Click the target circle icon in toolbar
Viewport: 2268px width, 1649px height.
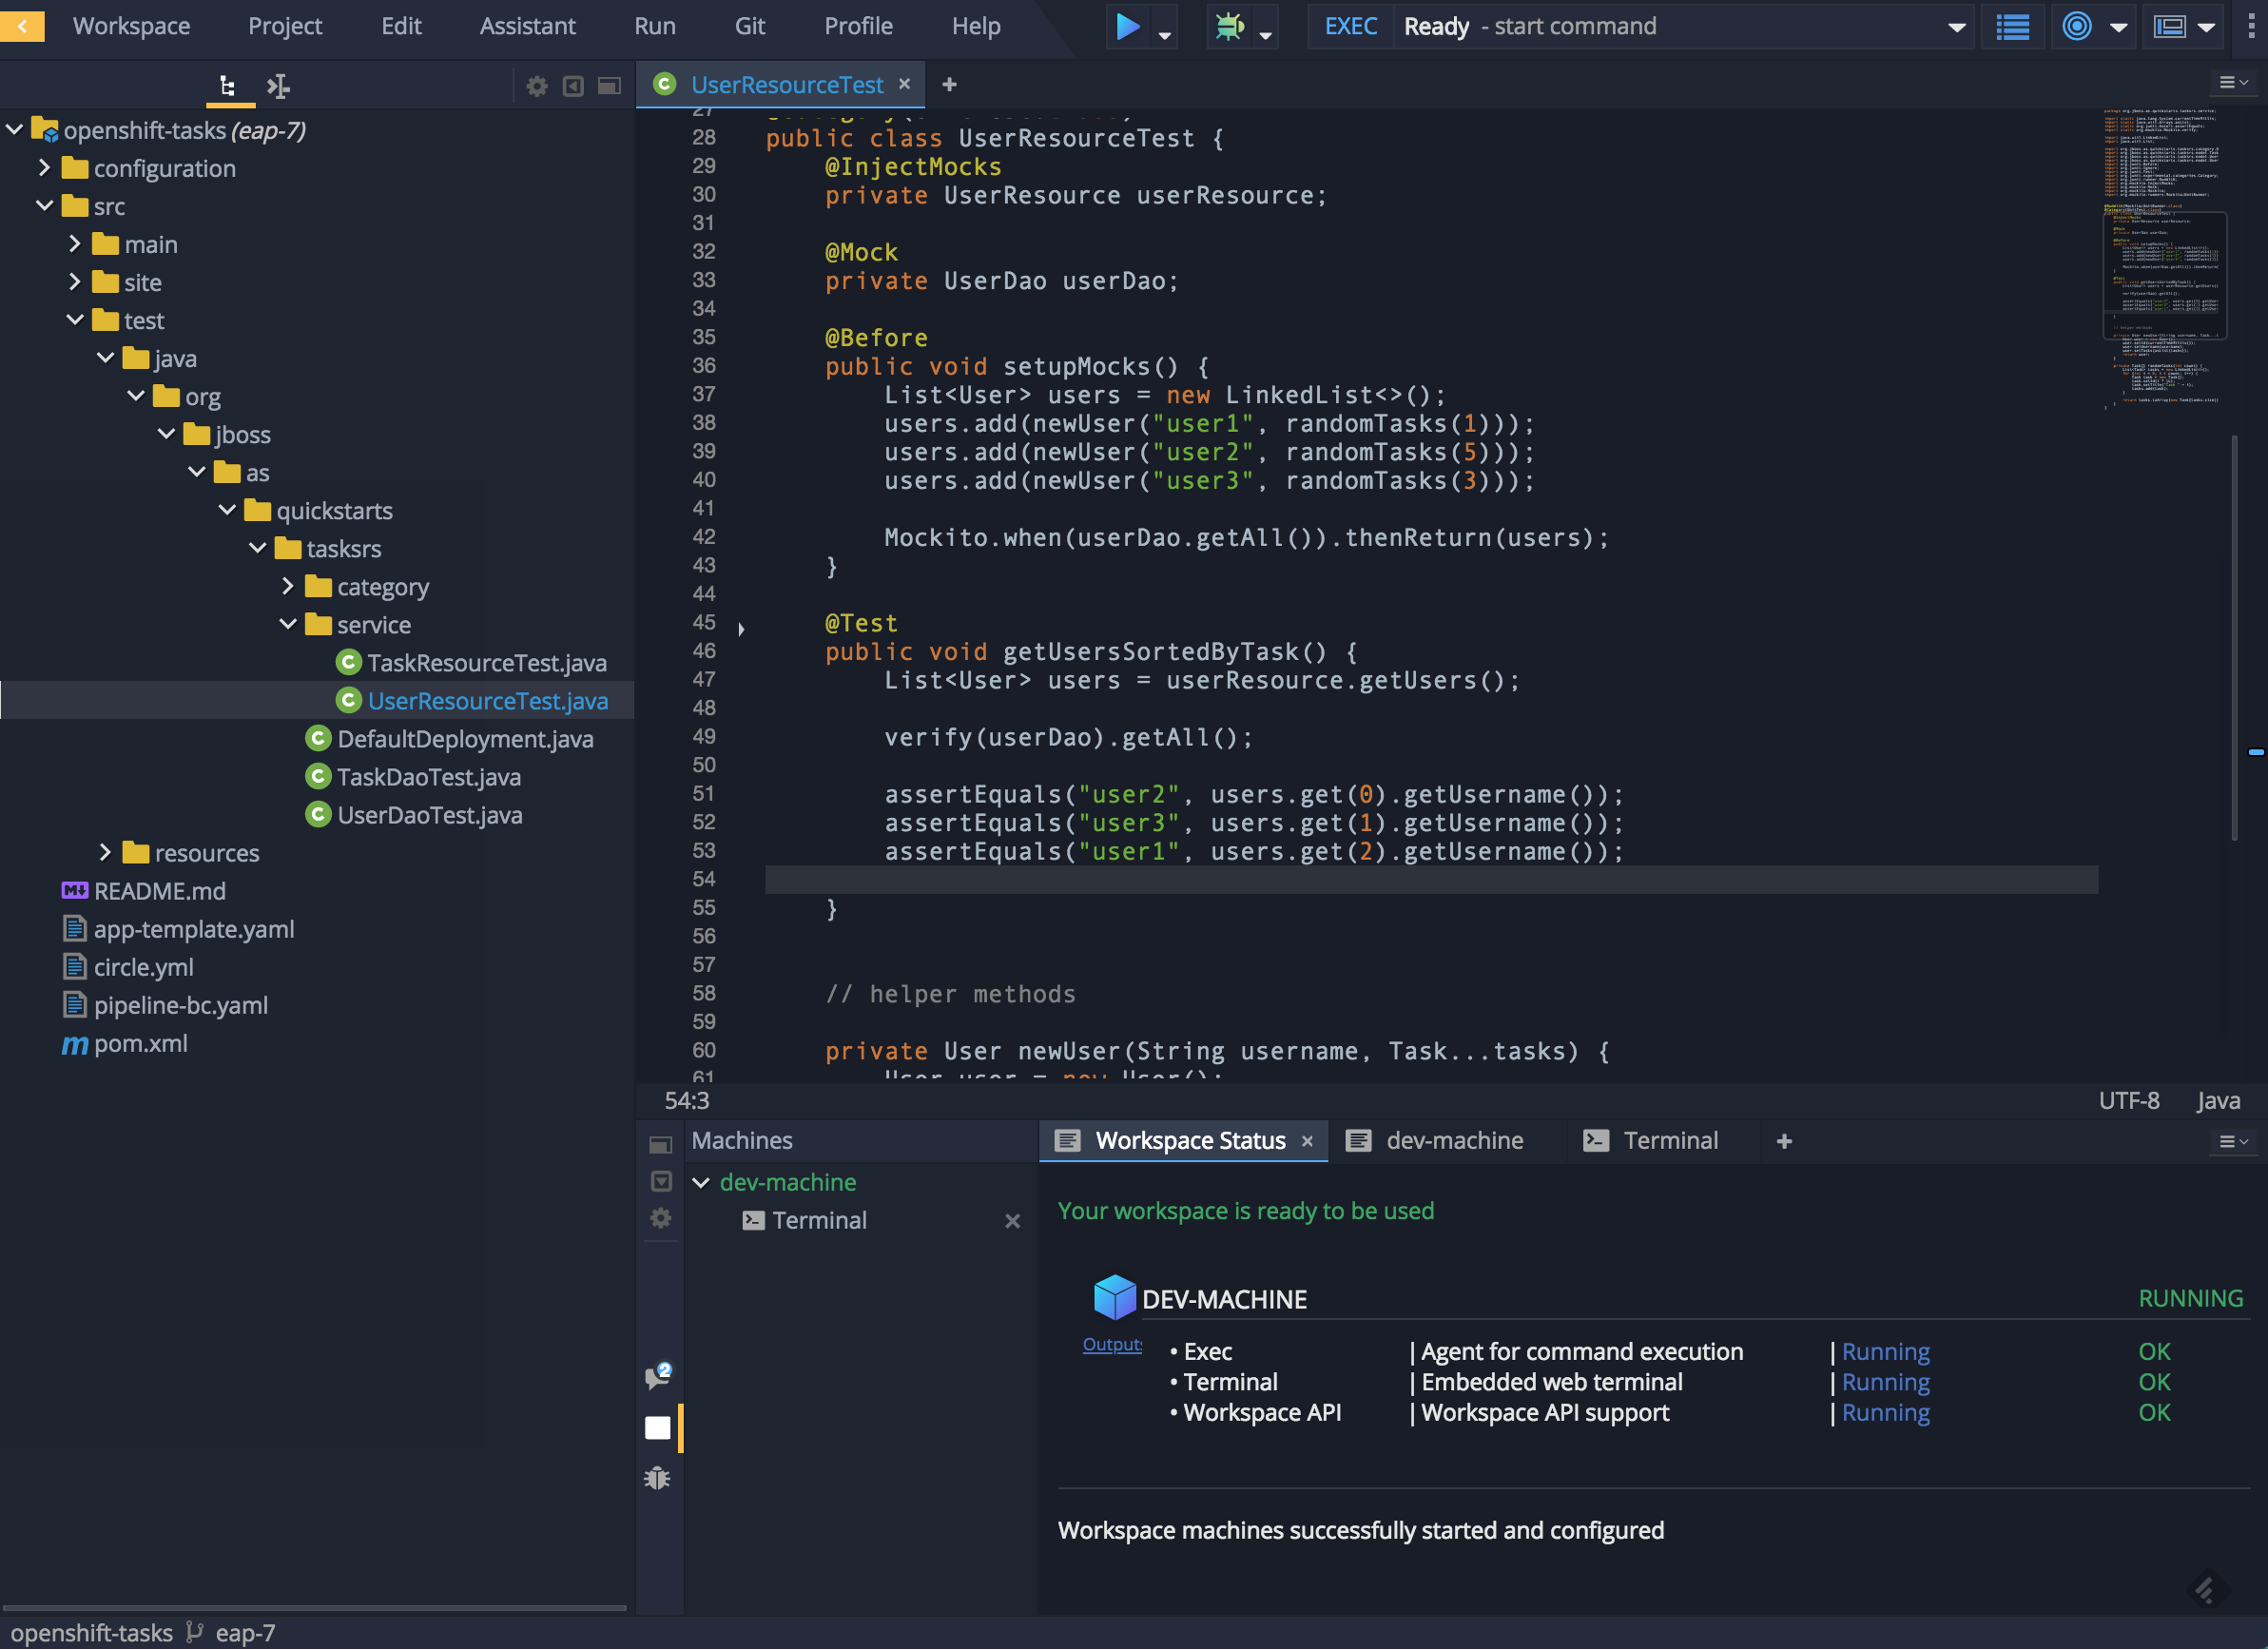(2077, 26)
